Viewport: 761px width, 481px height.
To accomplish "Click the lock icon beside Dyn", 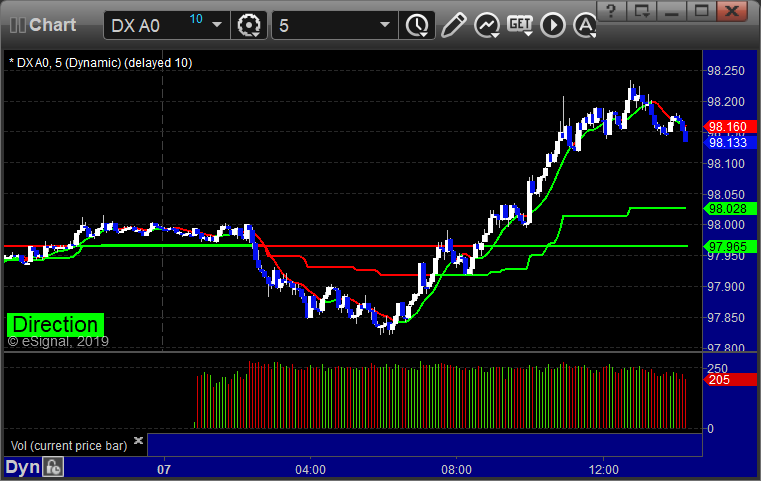I will pyautogui.click(x=53, y=467).
